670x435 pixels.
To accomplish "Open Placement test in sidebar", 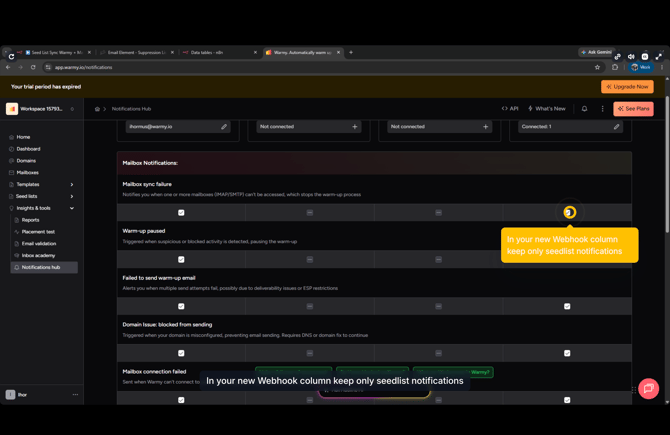I will pyautogui.click(x=38, y=232).
